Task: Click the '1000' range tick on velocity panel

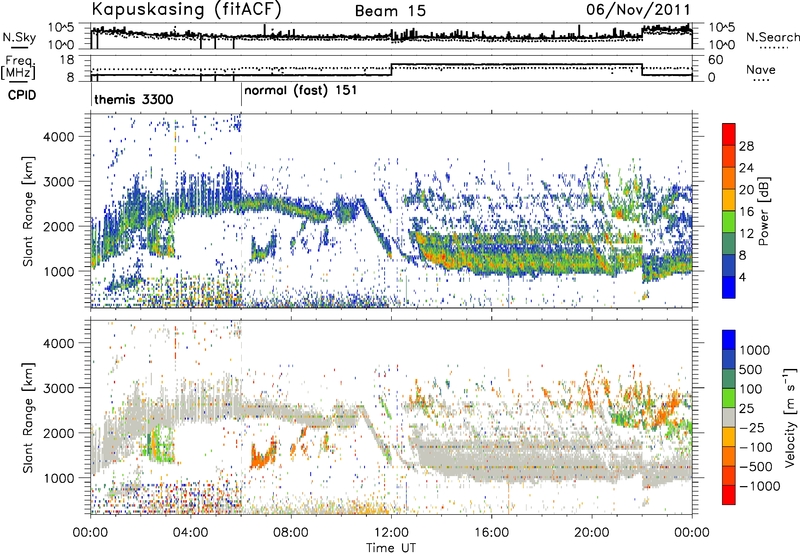Action: 58,477
